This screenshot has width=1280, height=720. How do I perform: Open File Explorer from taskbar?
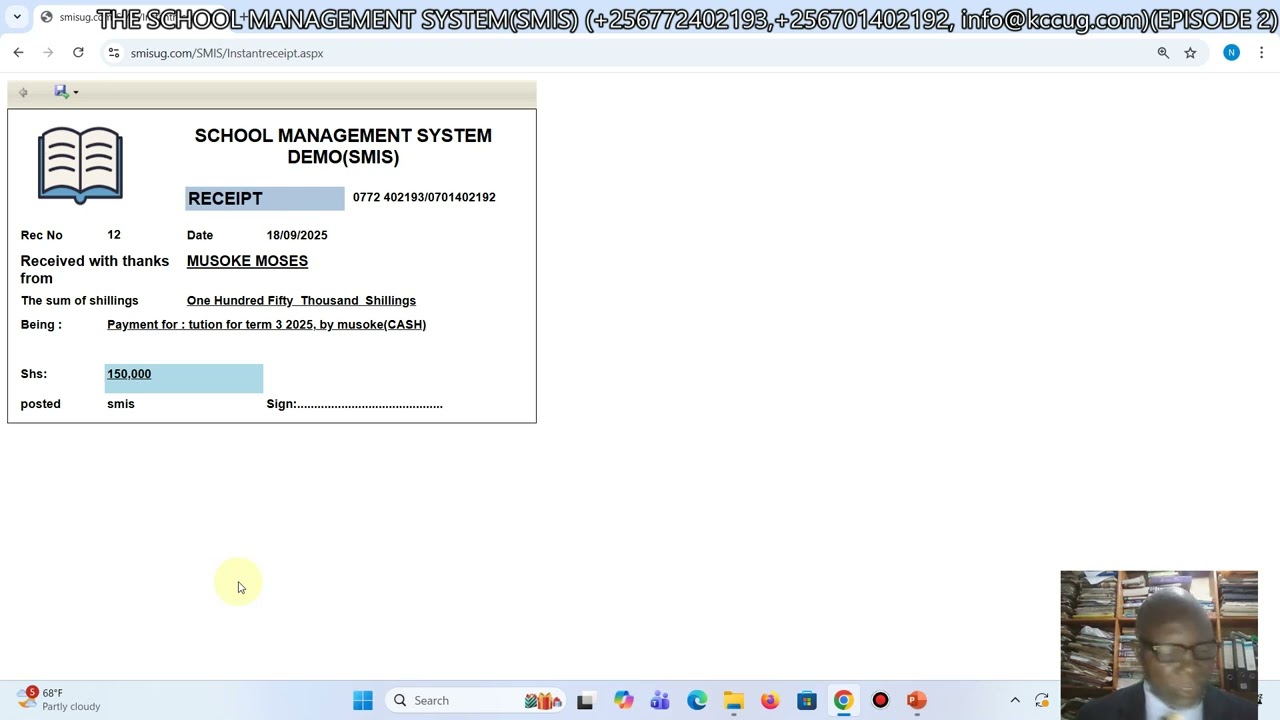click(x=734, y=701)
